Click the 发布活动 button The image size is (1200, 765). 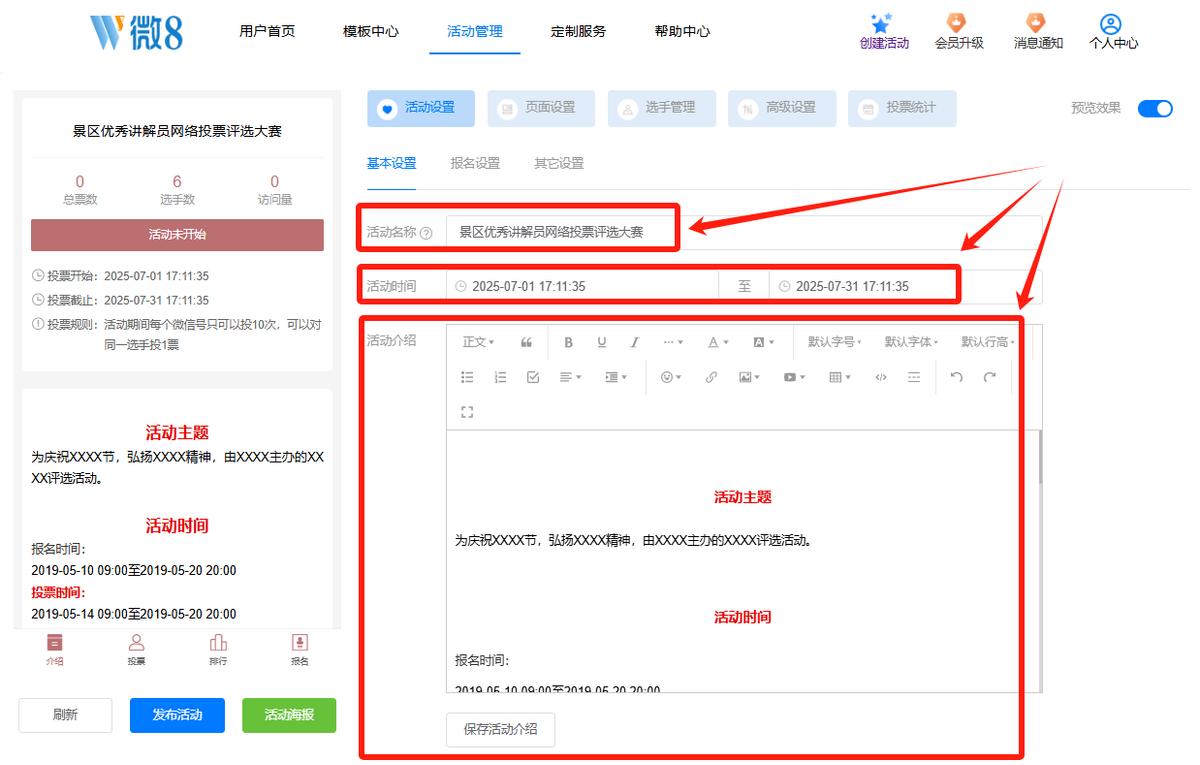coord(177,715)
